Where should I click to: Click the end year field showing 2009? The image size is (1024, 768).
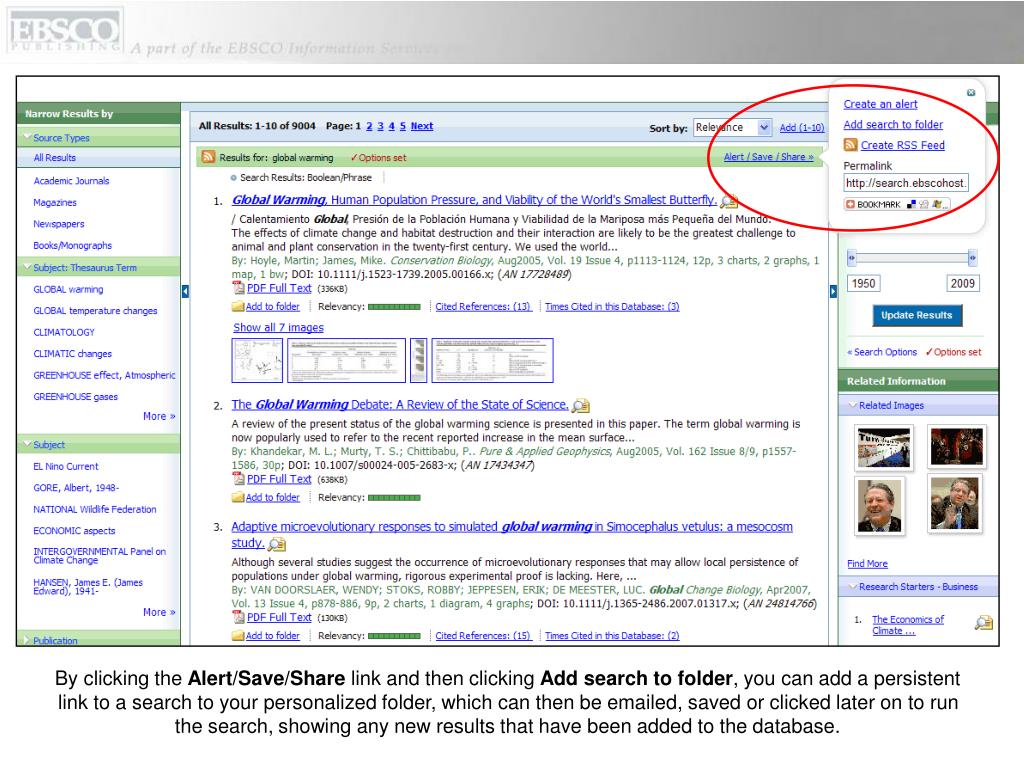click(x=963, y=283)
